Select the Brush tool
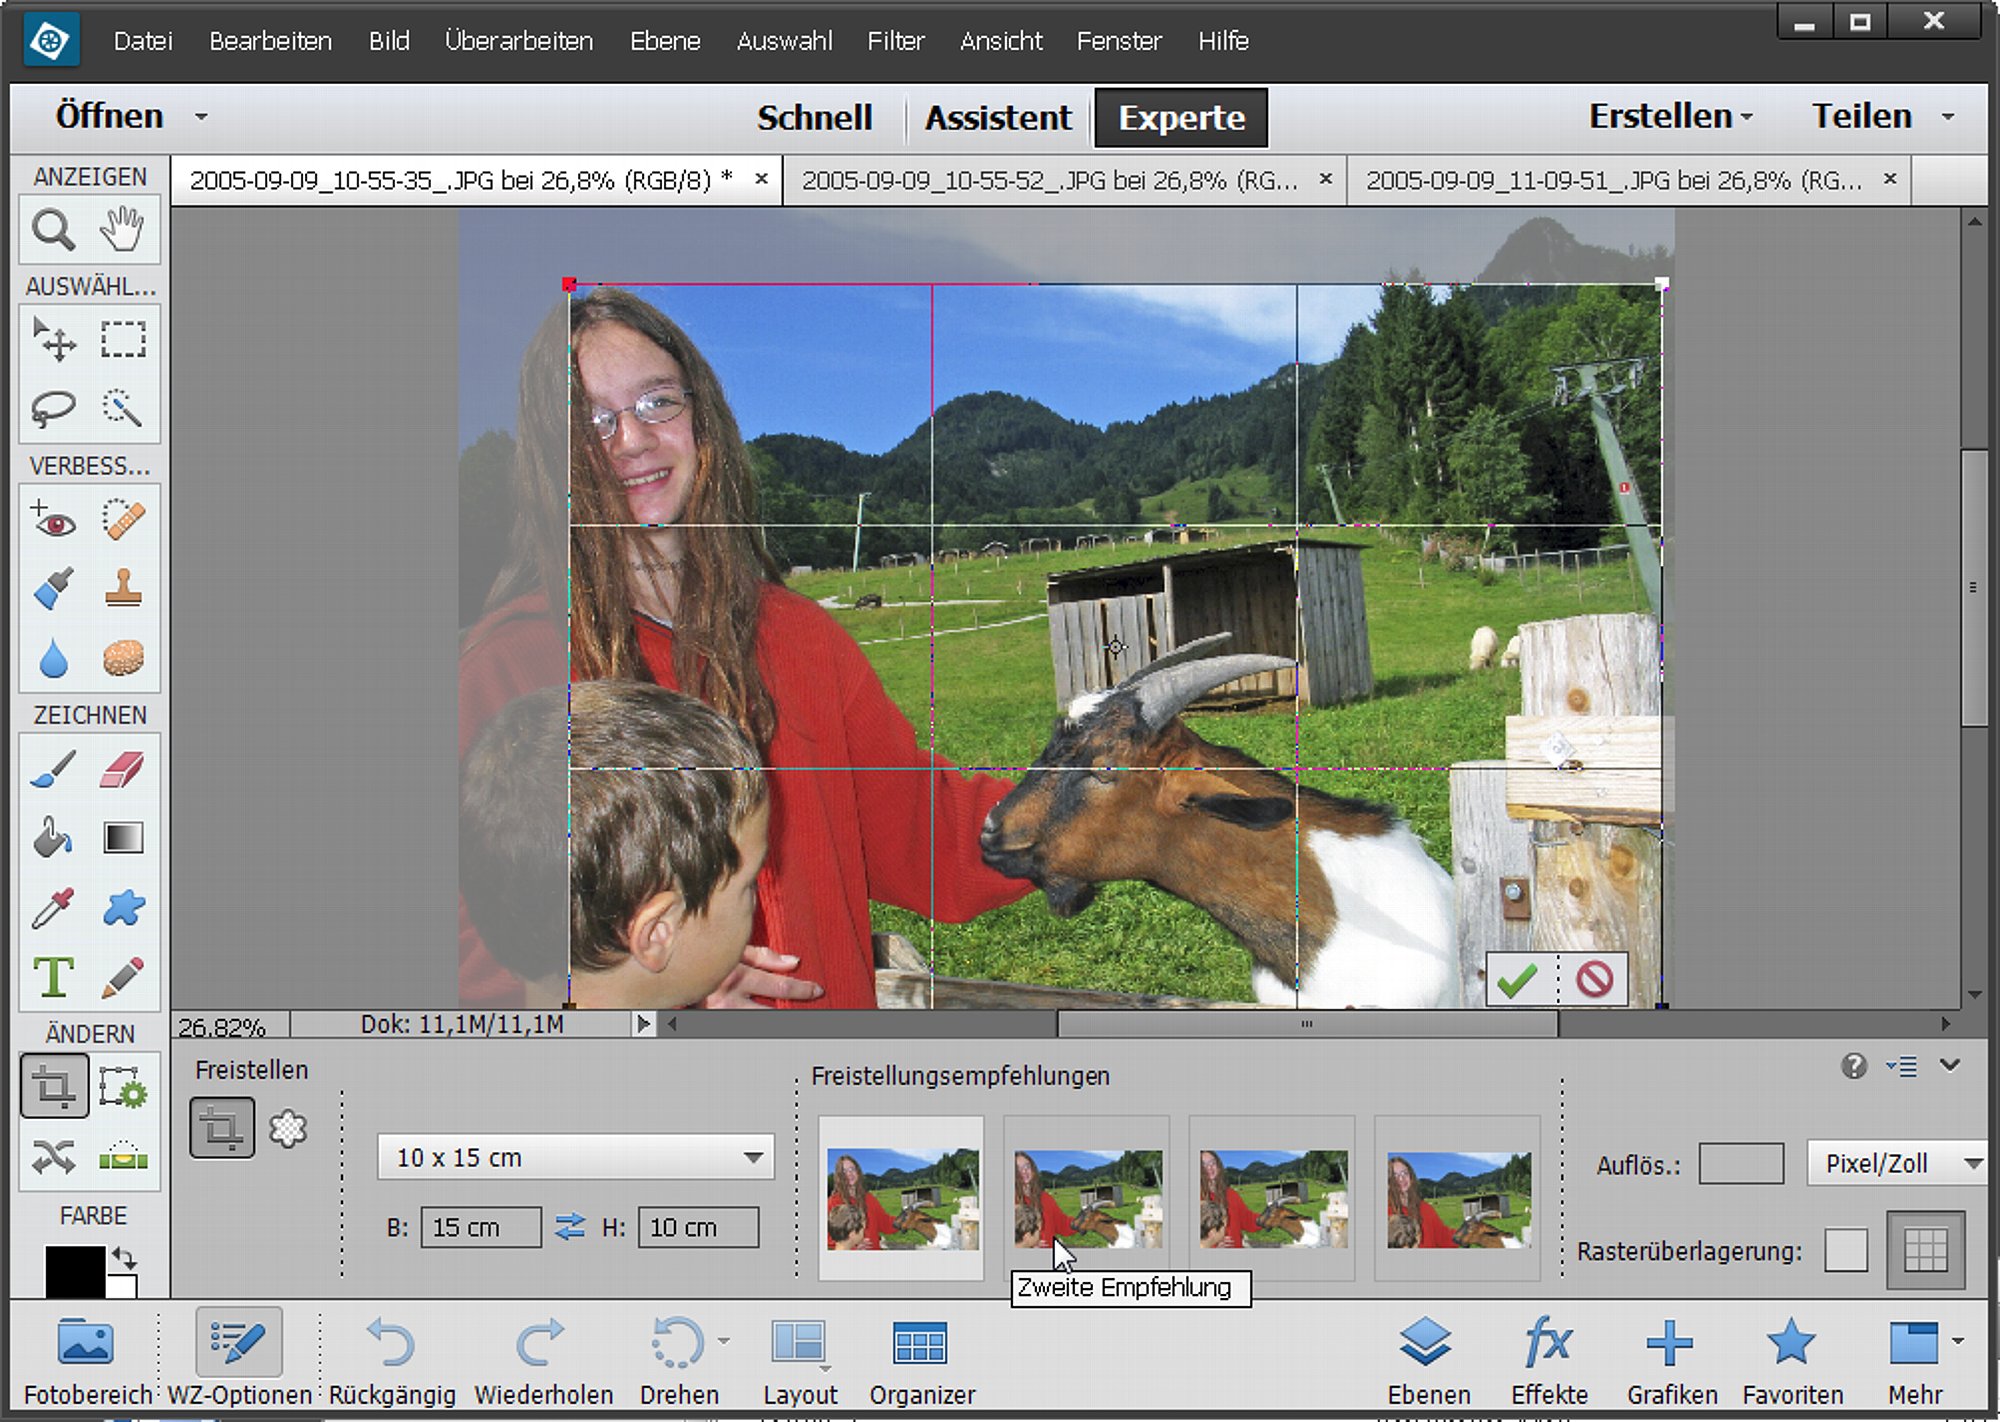 pos(53,770)
